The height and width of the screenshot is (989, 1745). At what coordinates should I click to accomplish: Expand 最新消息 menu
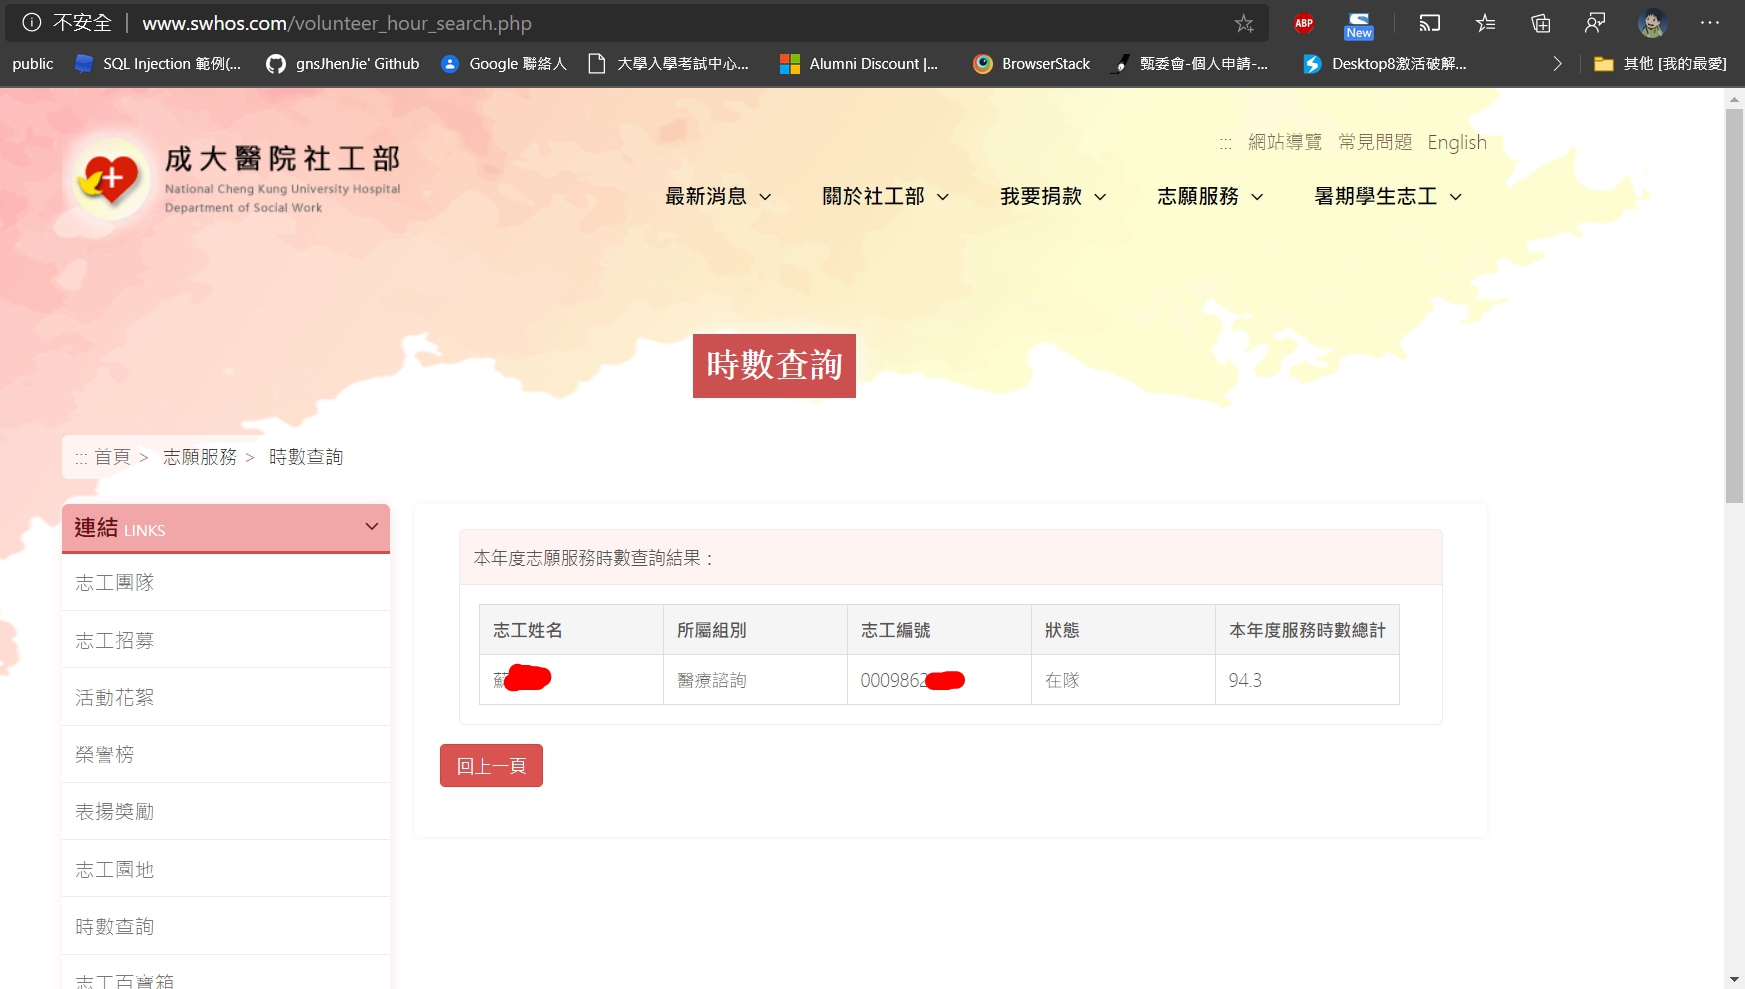719,196
